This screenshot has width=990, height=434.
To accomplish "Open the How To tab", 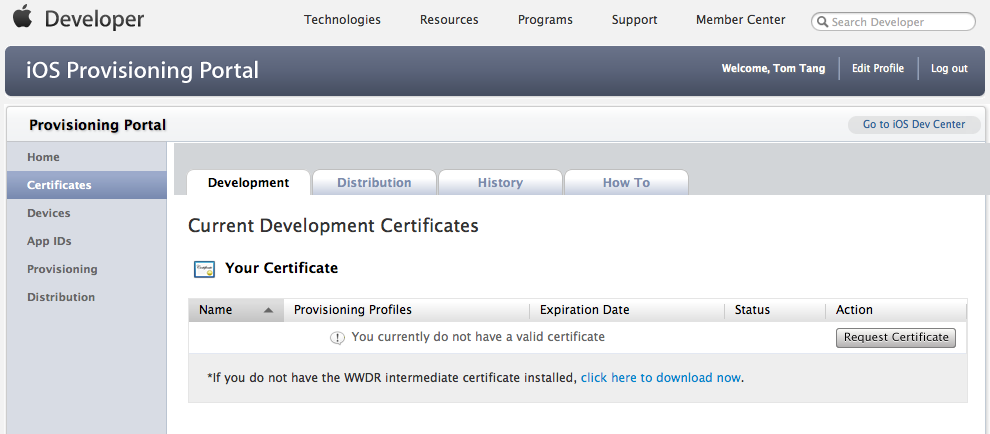I will coord(626,183).
